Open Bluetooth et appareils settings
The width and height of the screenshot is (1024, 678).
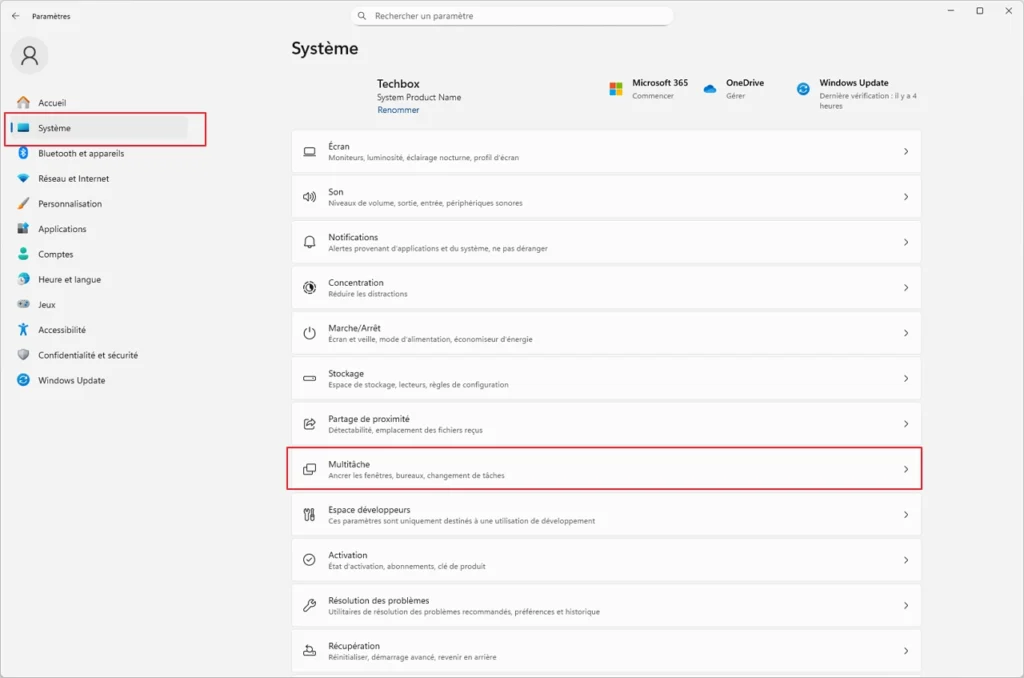75,153
